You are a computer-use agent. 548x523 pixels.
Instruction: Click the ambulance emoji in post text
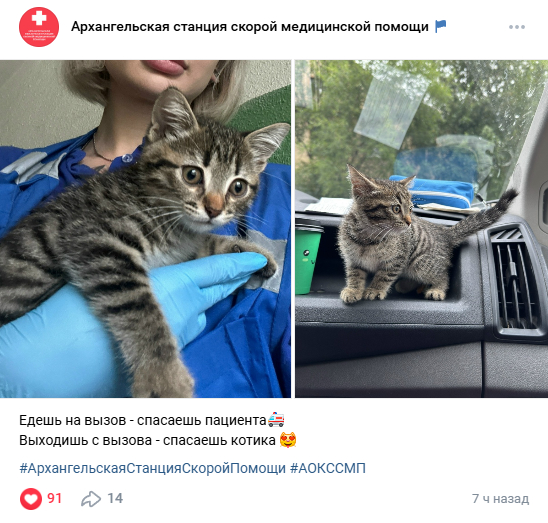[x=276, y=420]
